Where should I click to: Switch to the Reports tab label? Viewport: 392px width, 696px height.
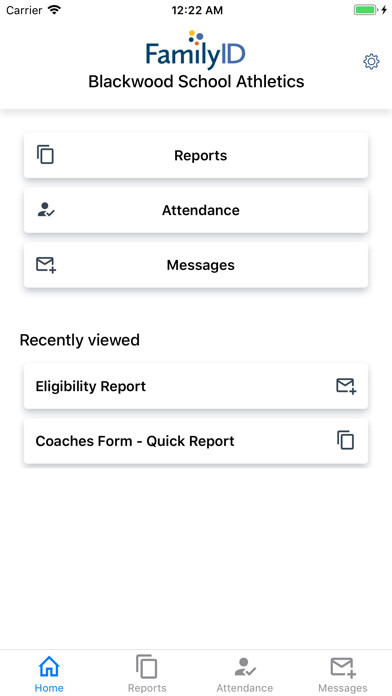[147, 688]
